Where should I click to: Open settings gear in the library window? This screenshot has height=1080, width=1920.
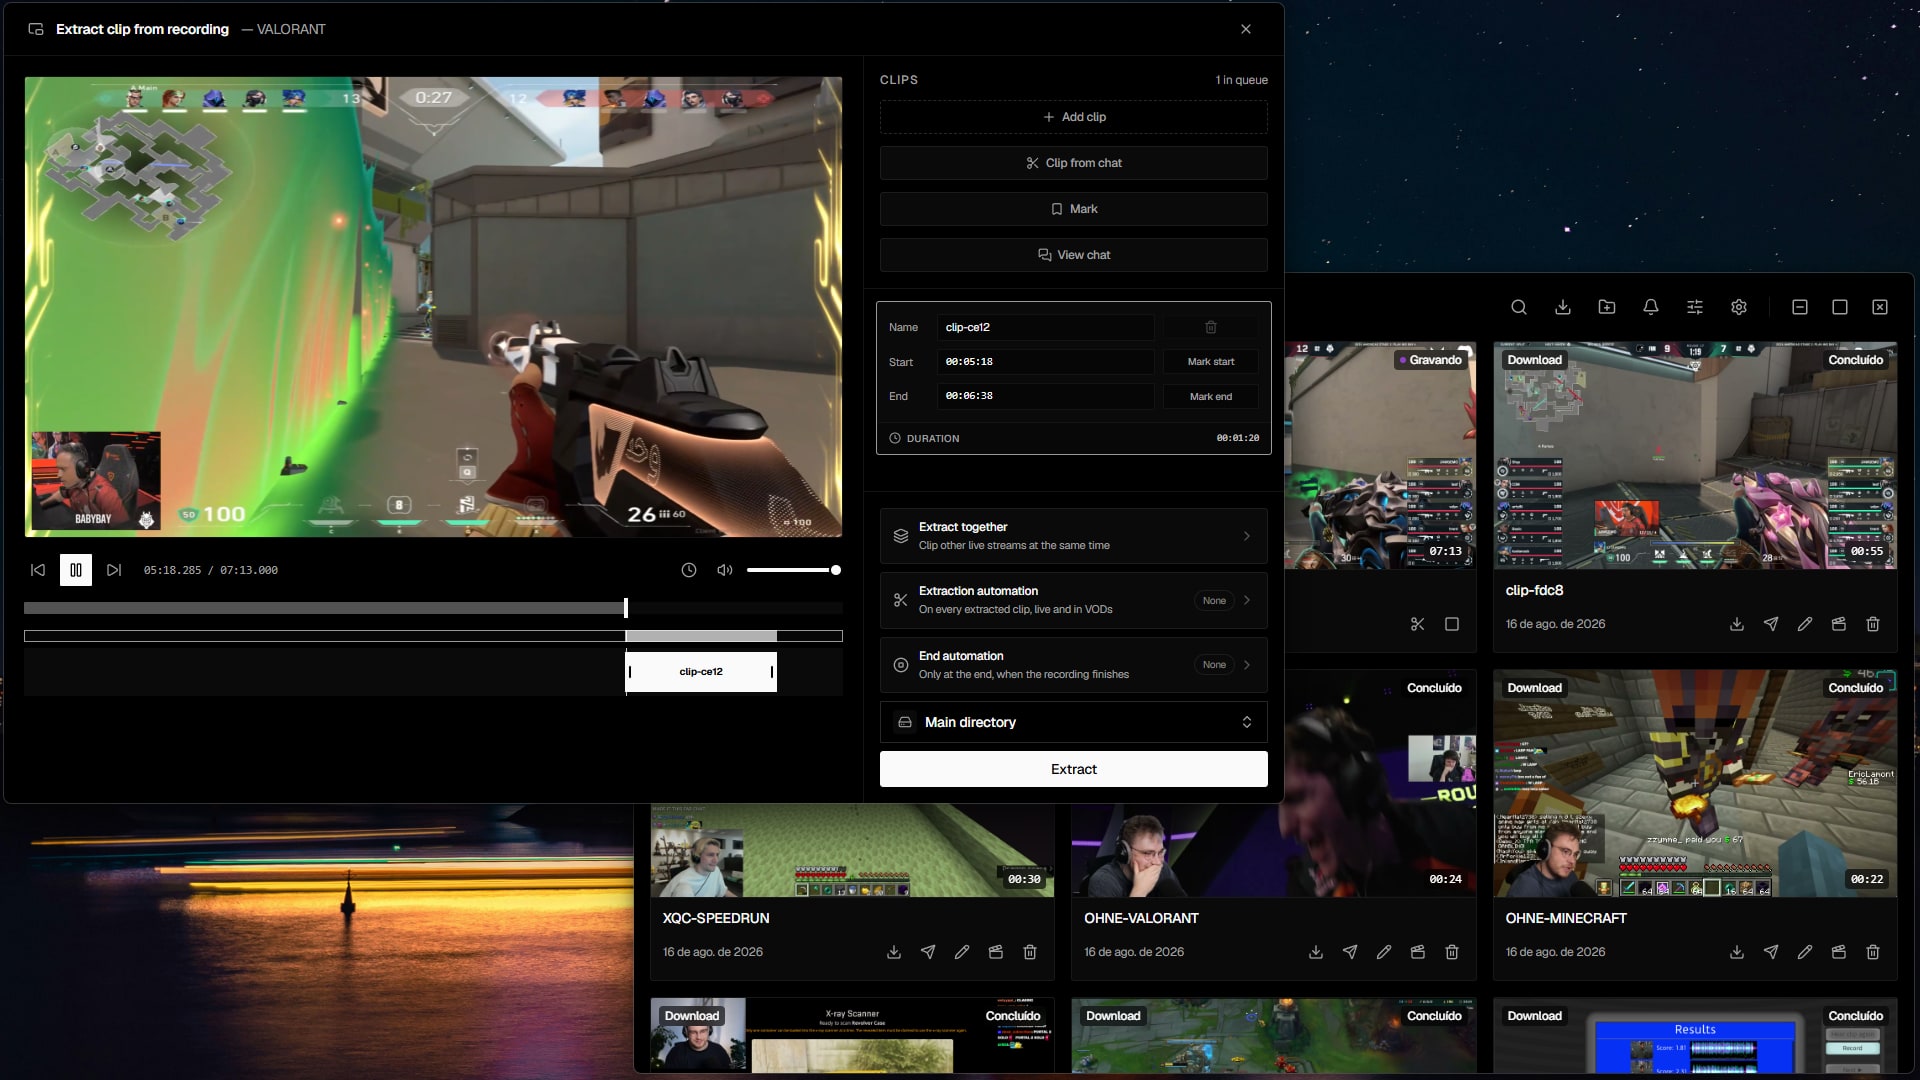click(x=1739, y=307)
